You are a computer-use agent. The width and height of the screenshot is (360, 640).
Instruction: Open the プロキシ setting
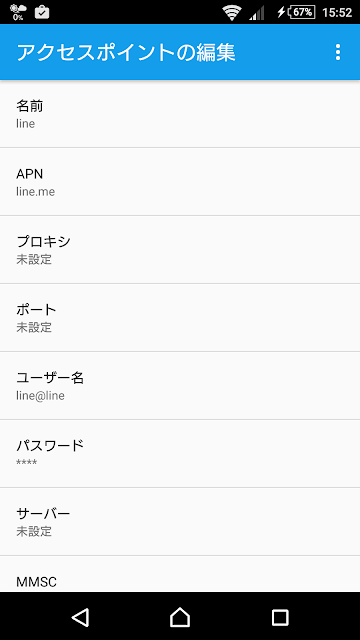180,249
